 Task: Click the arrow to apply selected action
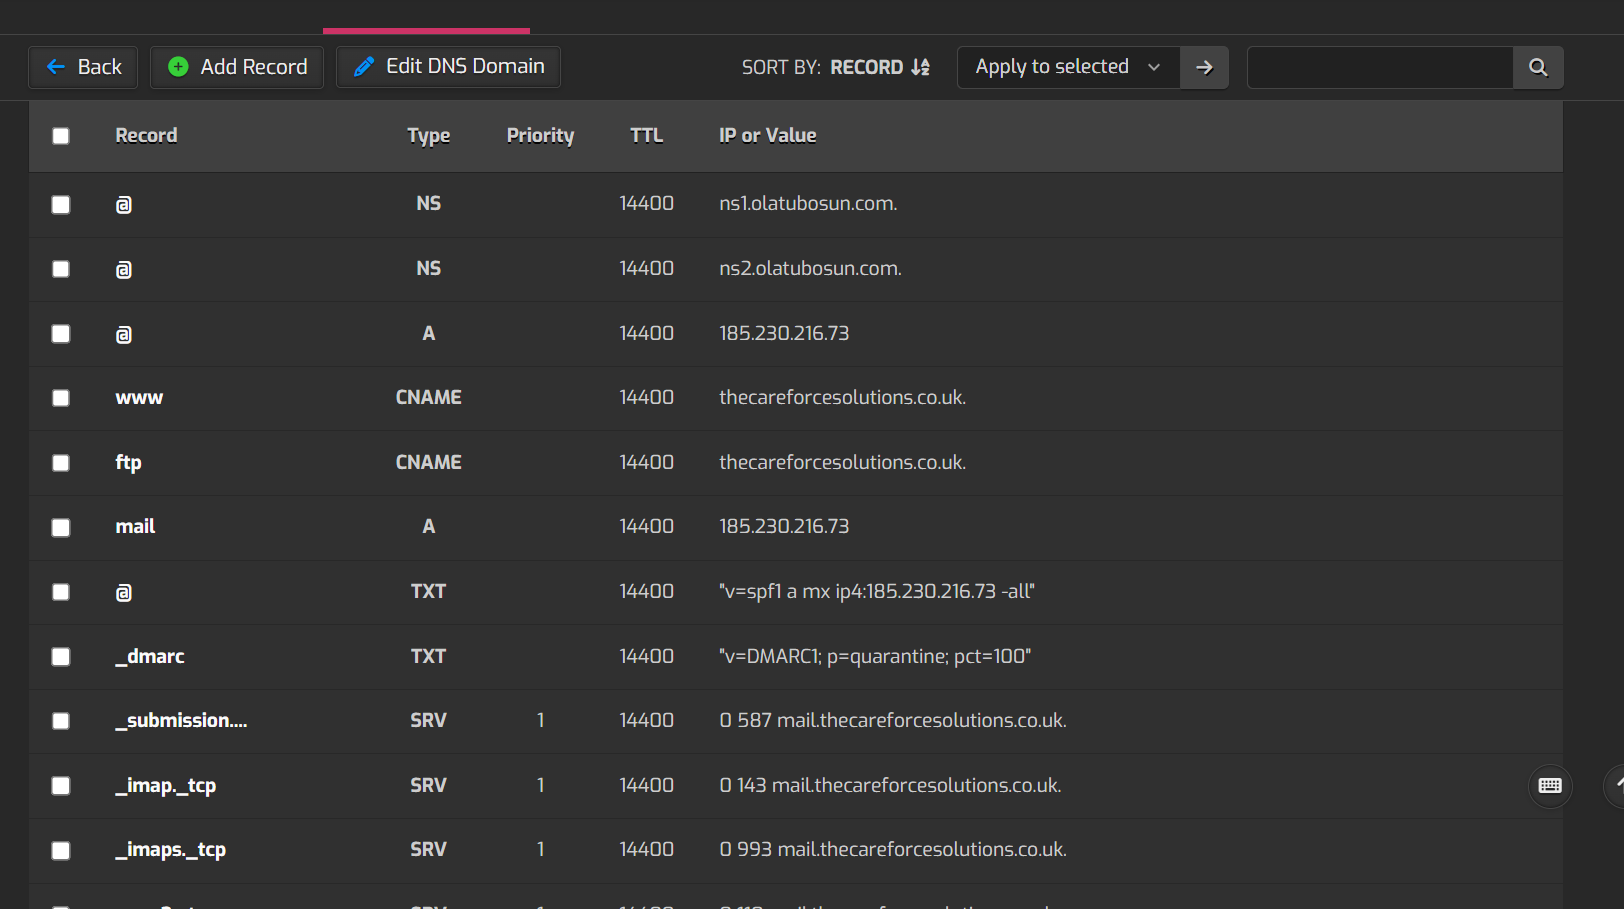[1204, 67]
